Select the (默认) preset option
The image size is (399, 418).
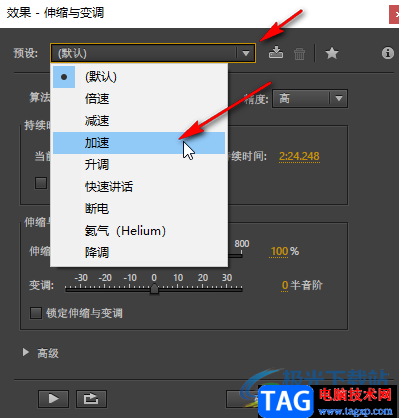tap(139, 77)
